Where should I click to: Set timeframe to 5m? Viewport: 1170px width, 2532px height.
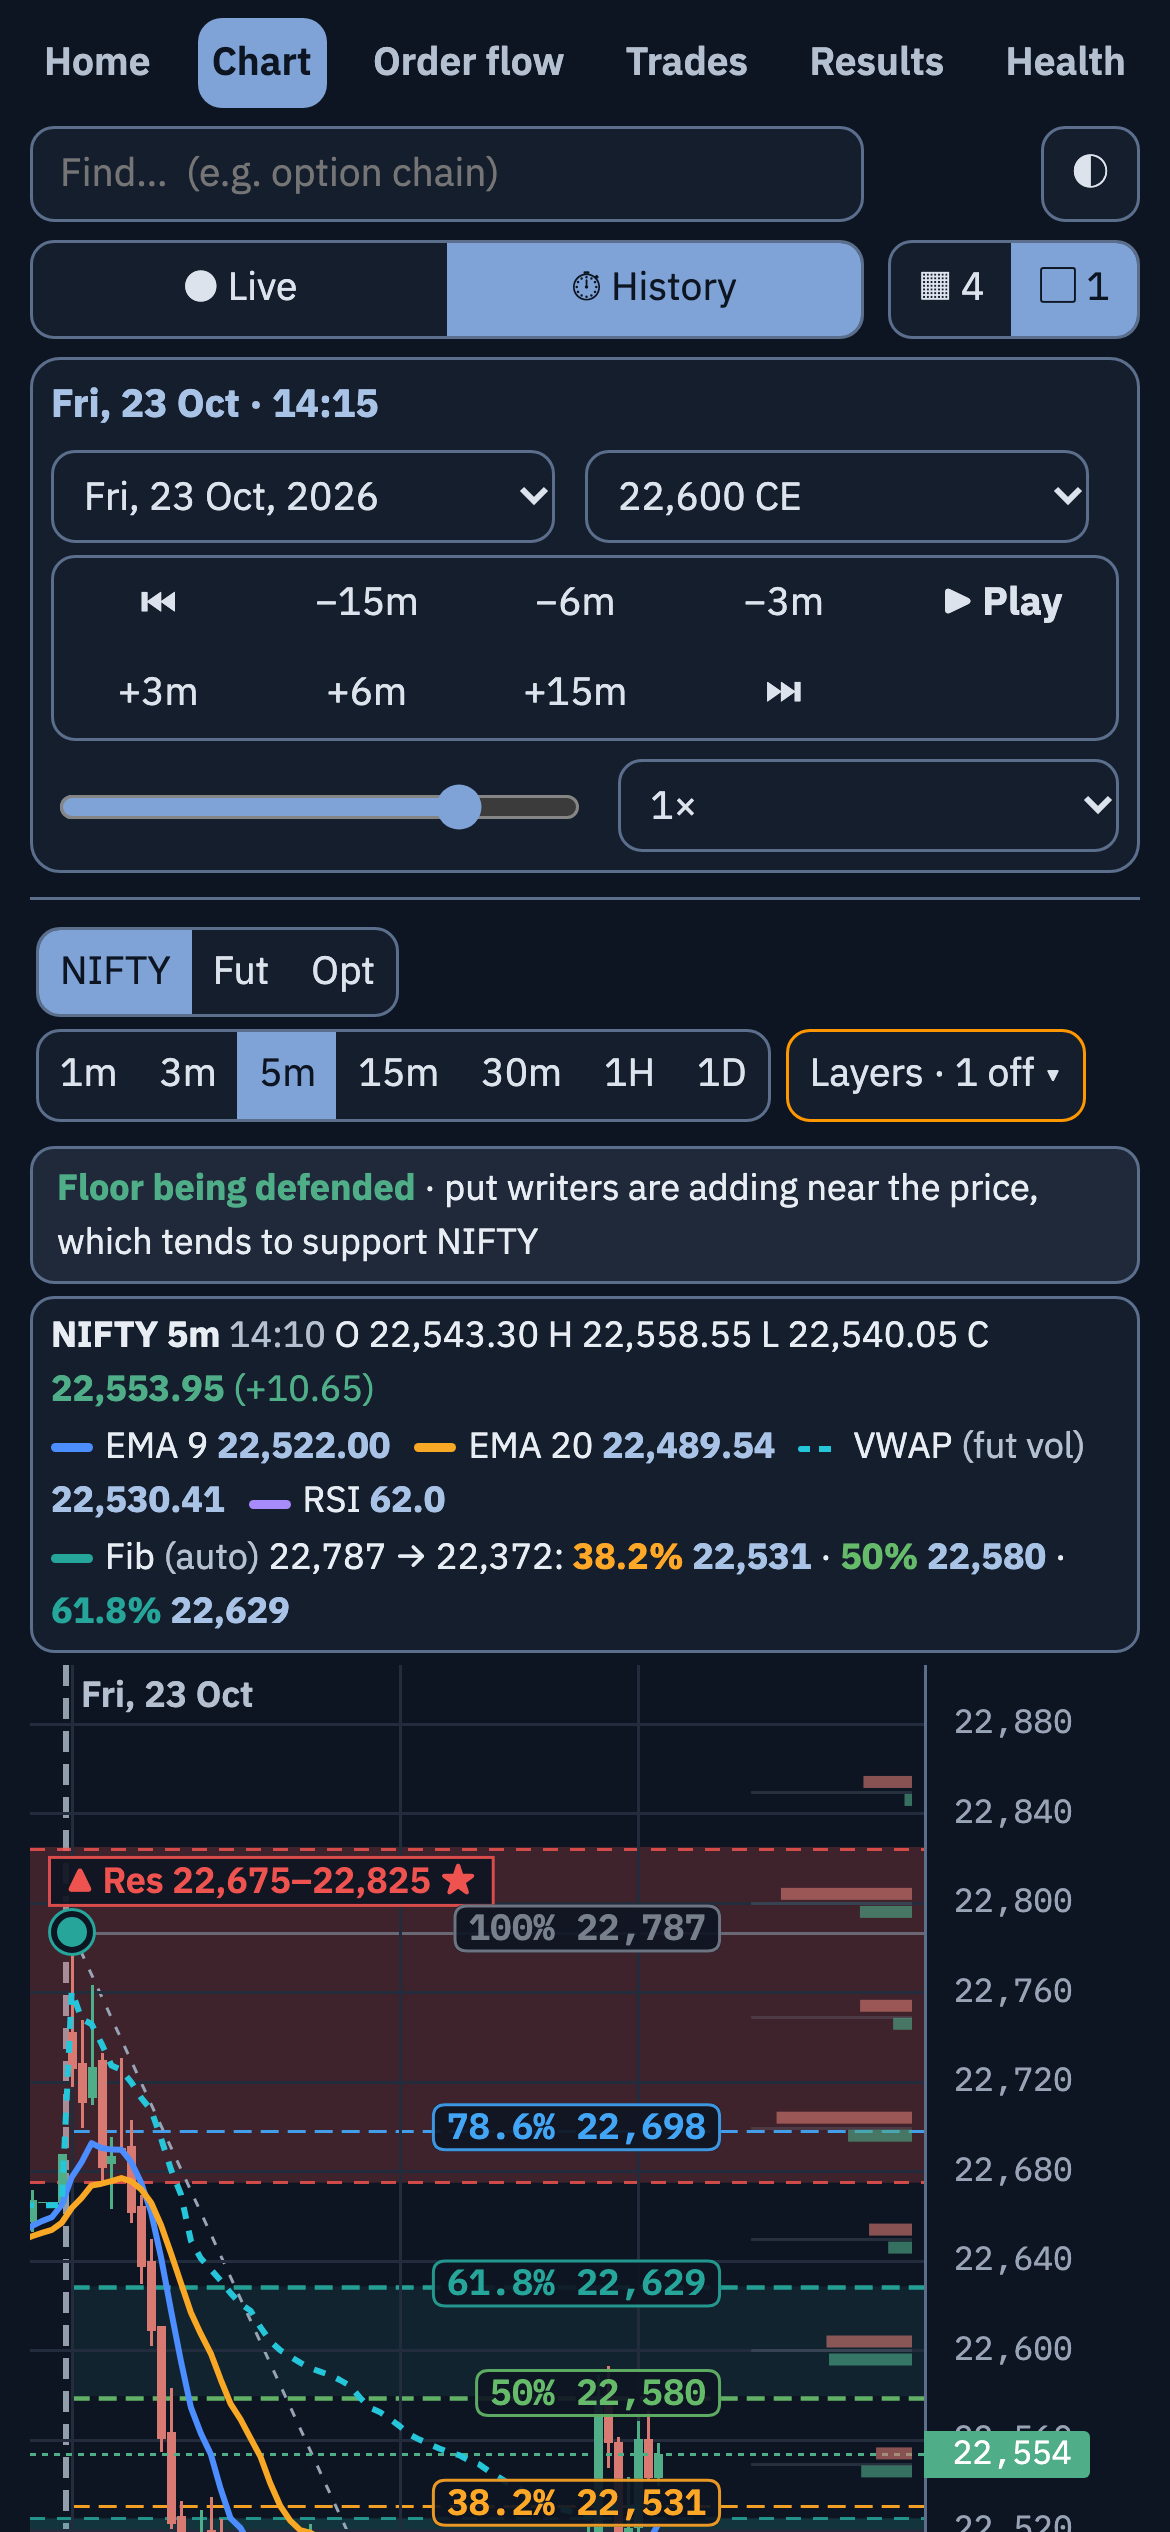[x=287, y=1075]
